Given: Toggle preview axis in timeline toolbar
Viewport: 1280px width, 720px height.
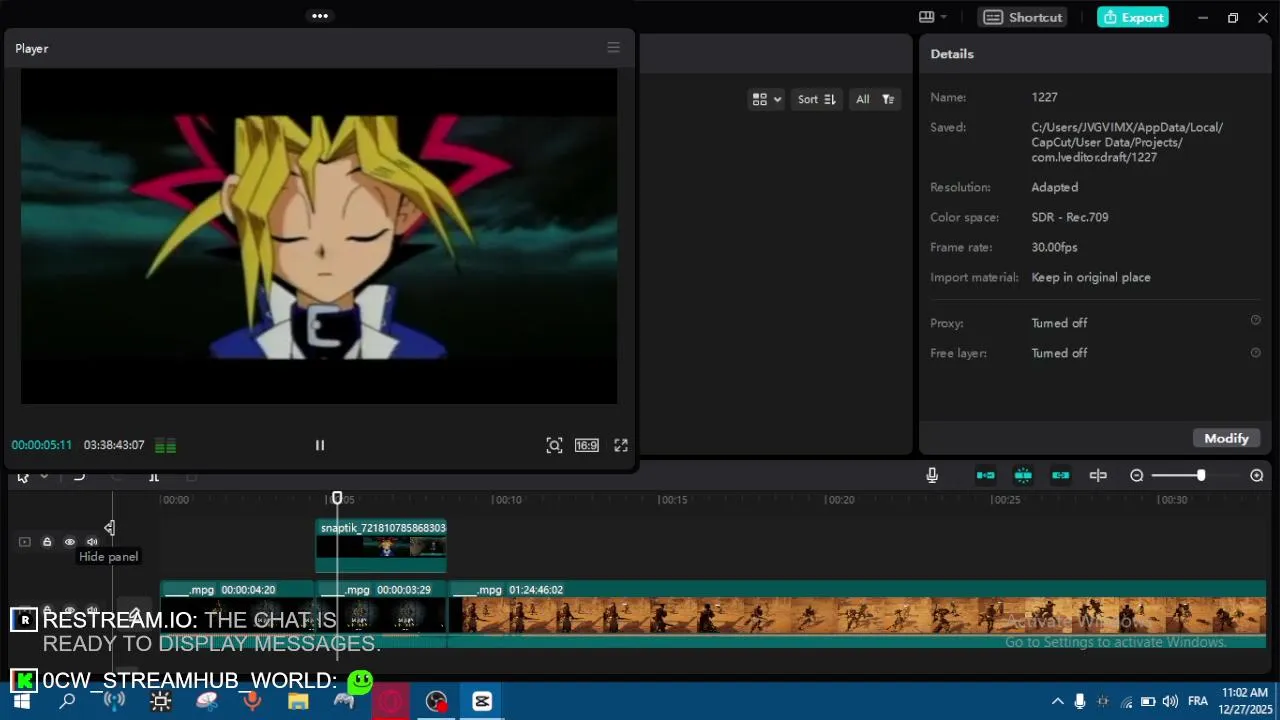Looking at the screenshot, I should [x=1098, y=475].
